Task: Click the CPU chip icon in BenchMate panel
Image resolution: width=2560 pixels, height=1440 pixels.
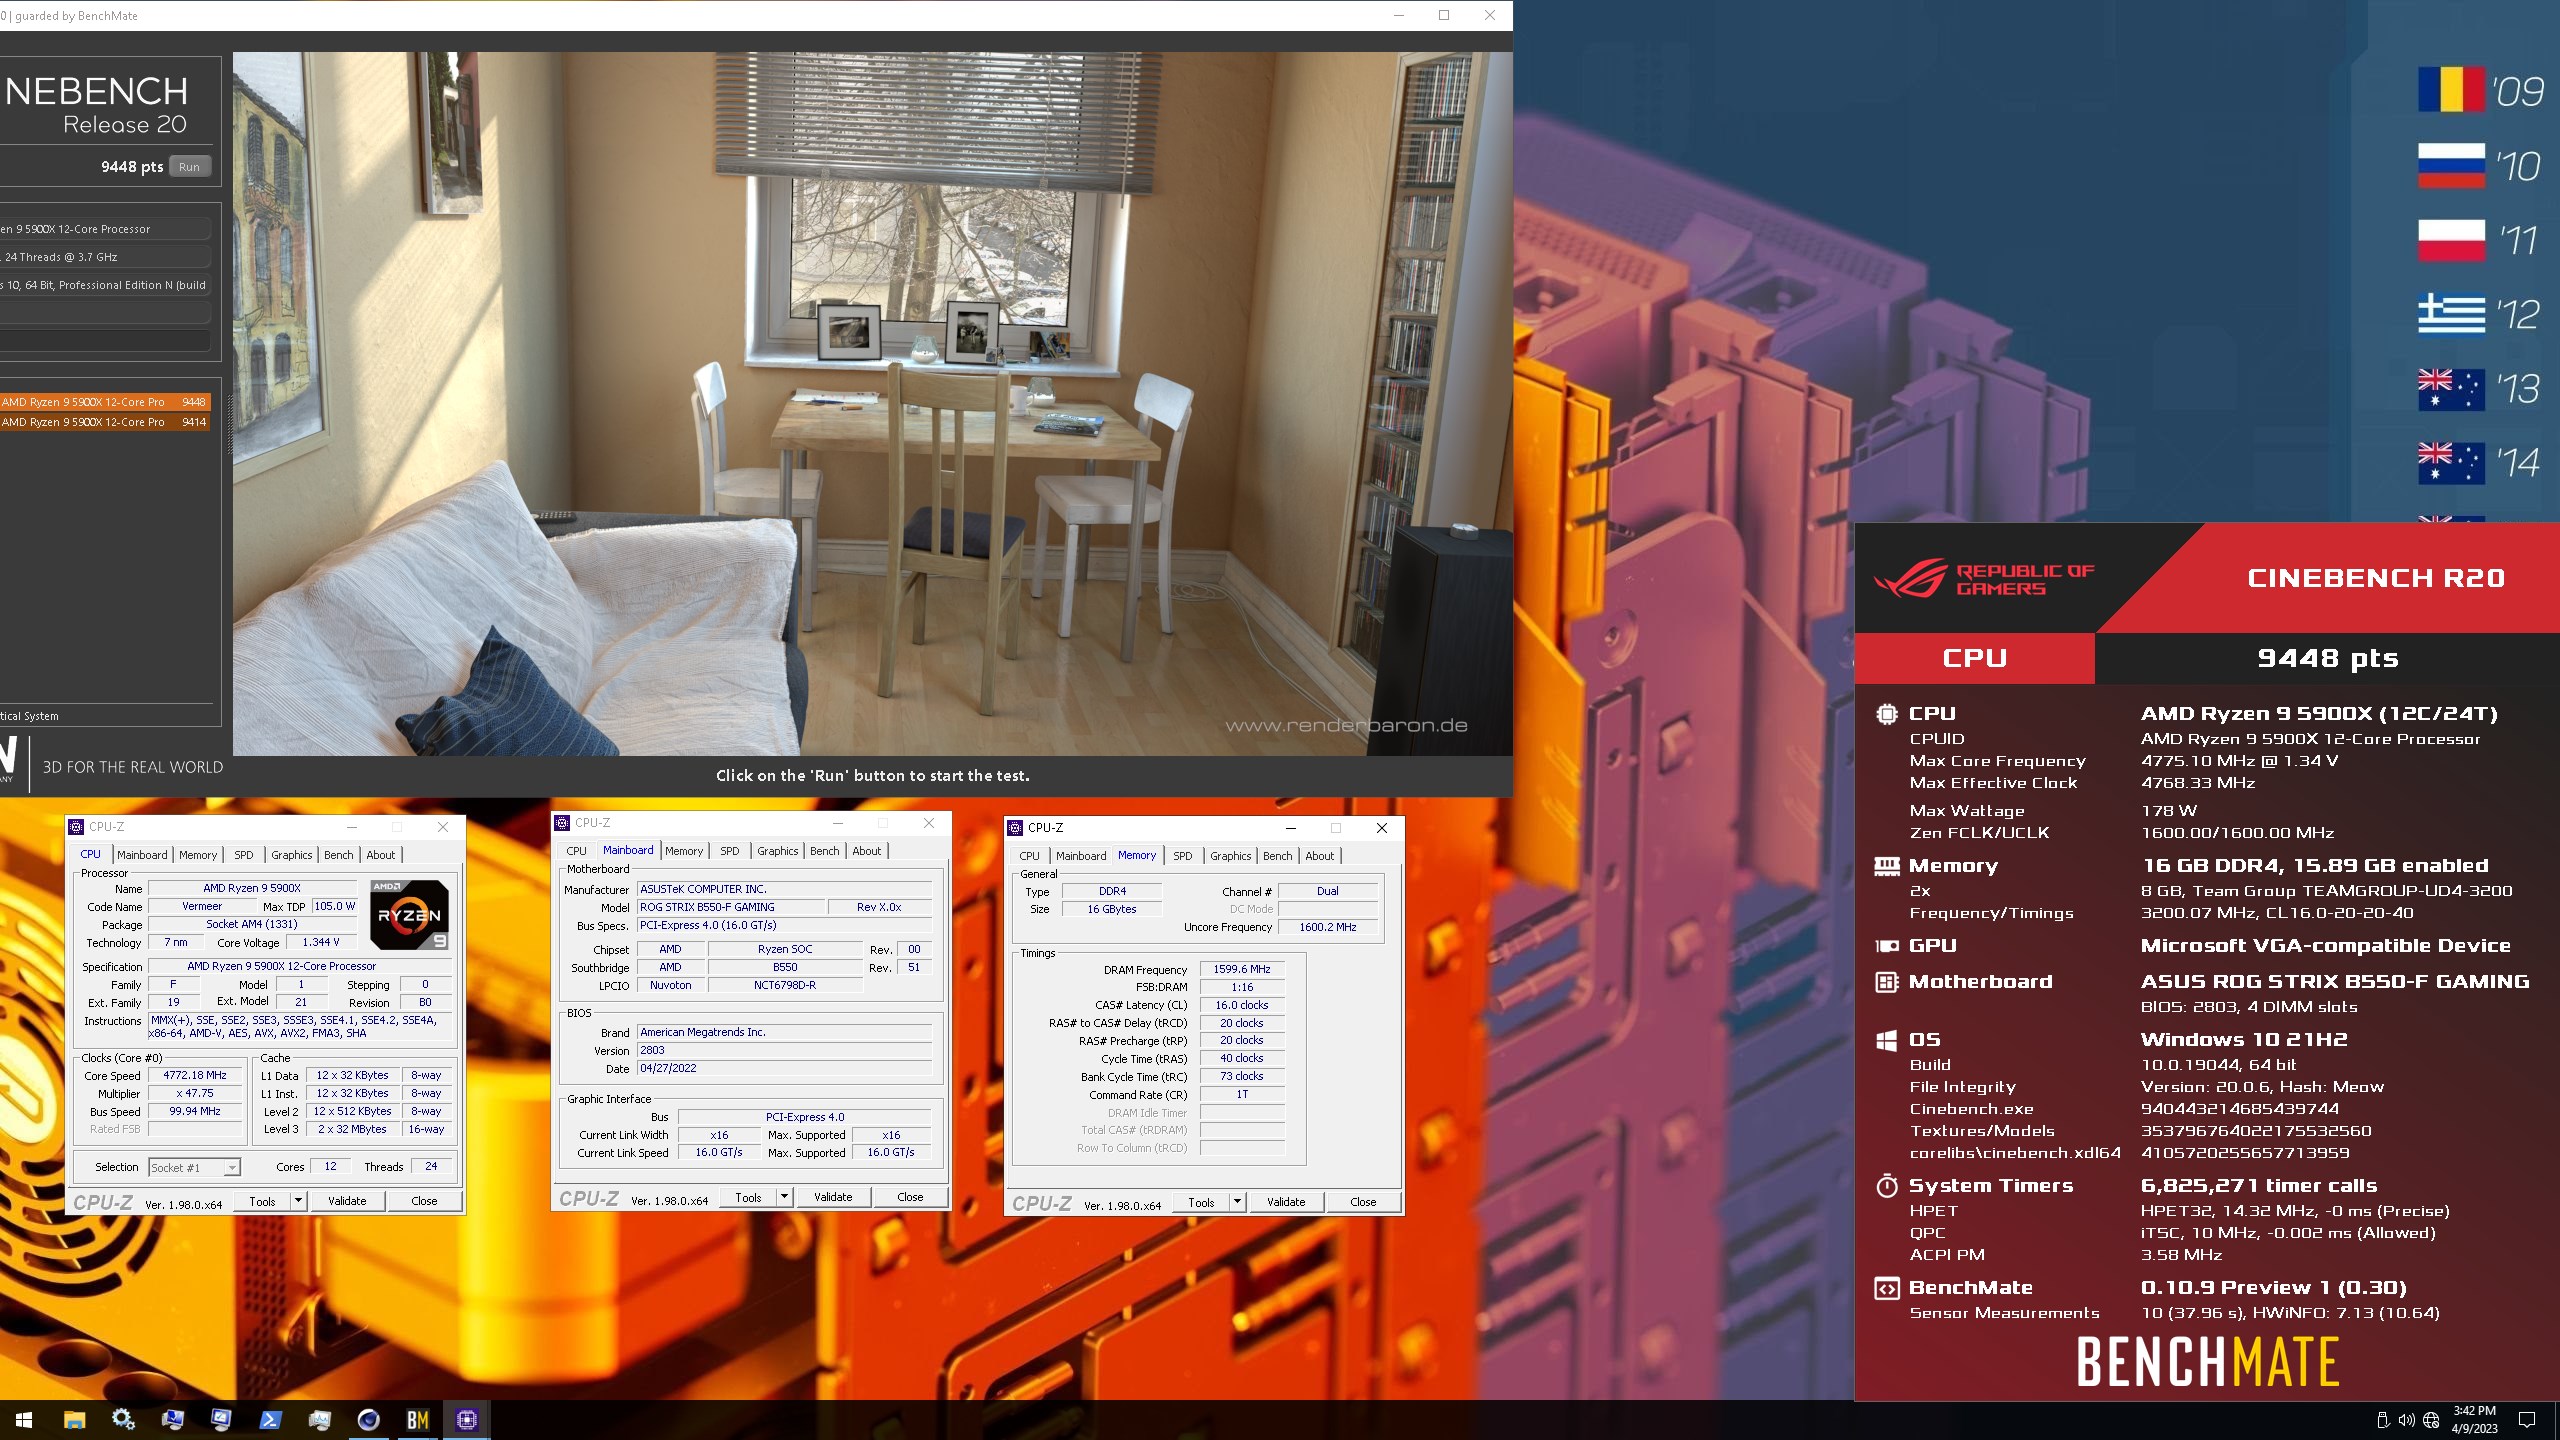Action: (x=1886, y=714)
